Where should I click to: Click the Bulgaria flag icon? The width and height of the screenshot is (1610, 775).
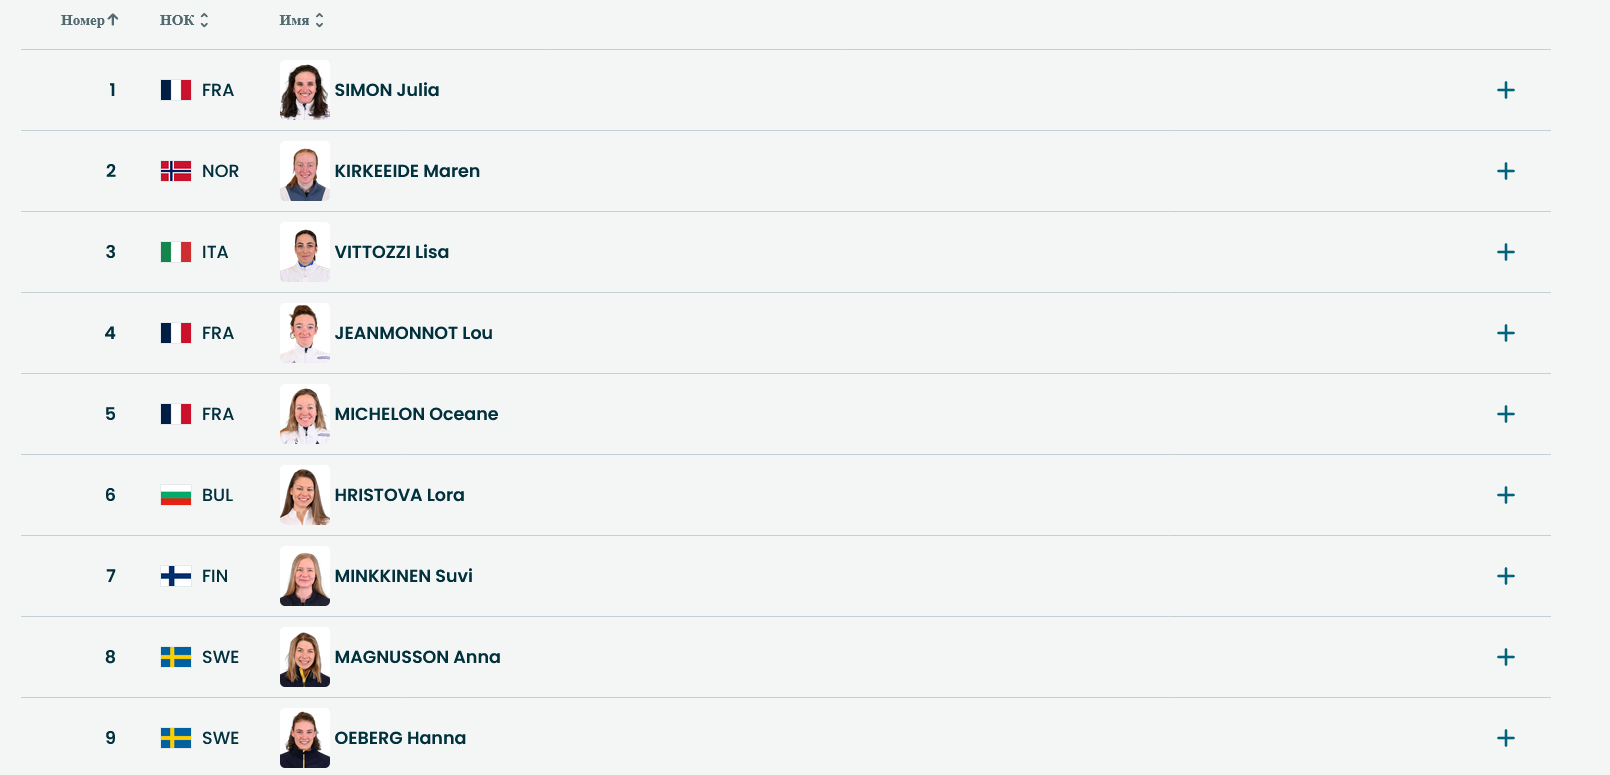(x=176, y=495)
